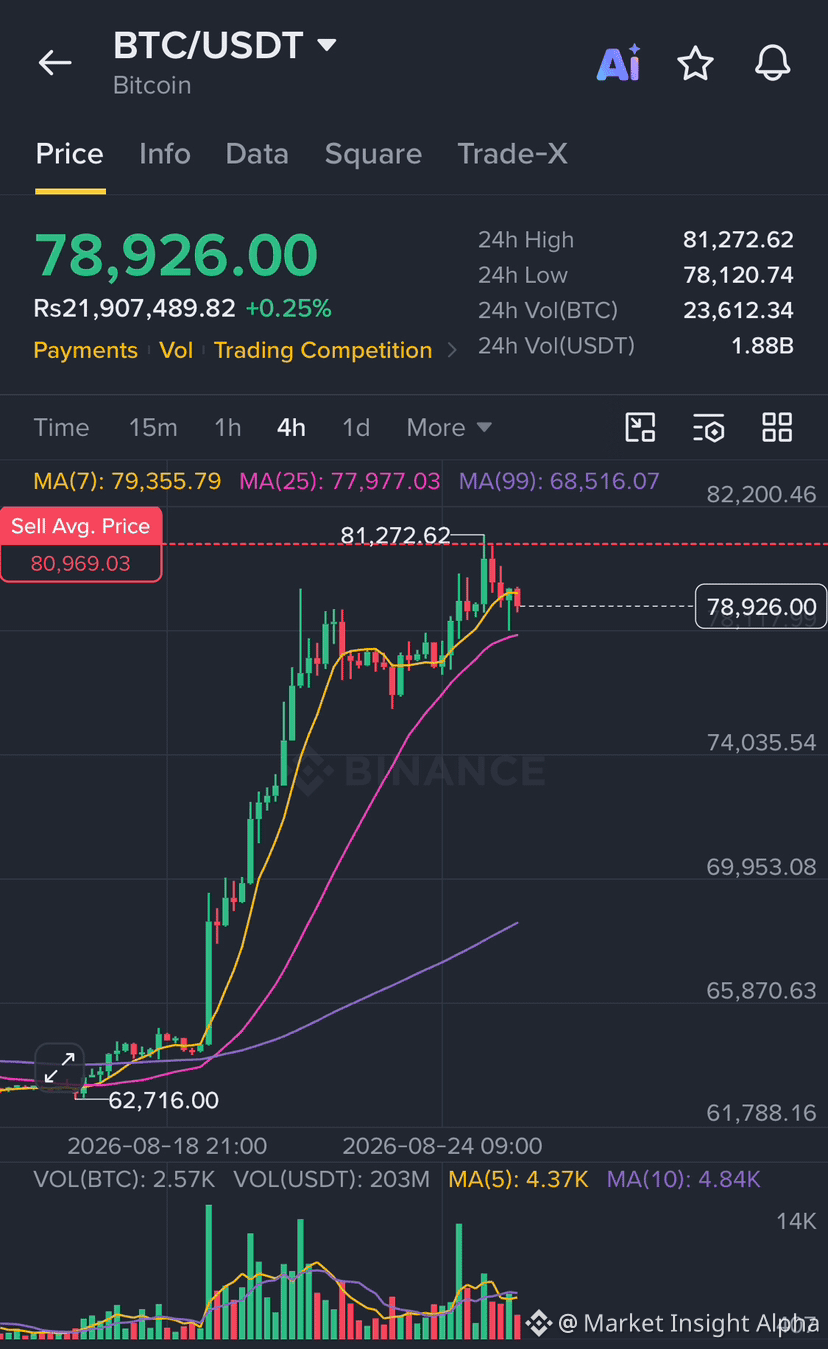Open the Vol tag link
The width and height of the screenshot is (828, 1349).
tap(176, 350)
